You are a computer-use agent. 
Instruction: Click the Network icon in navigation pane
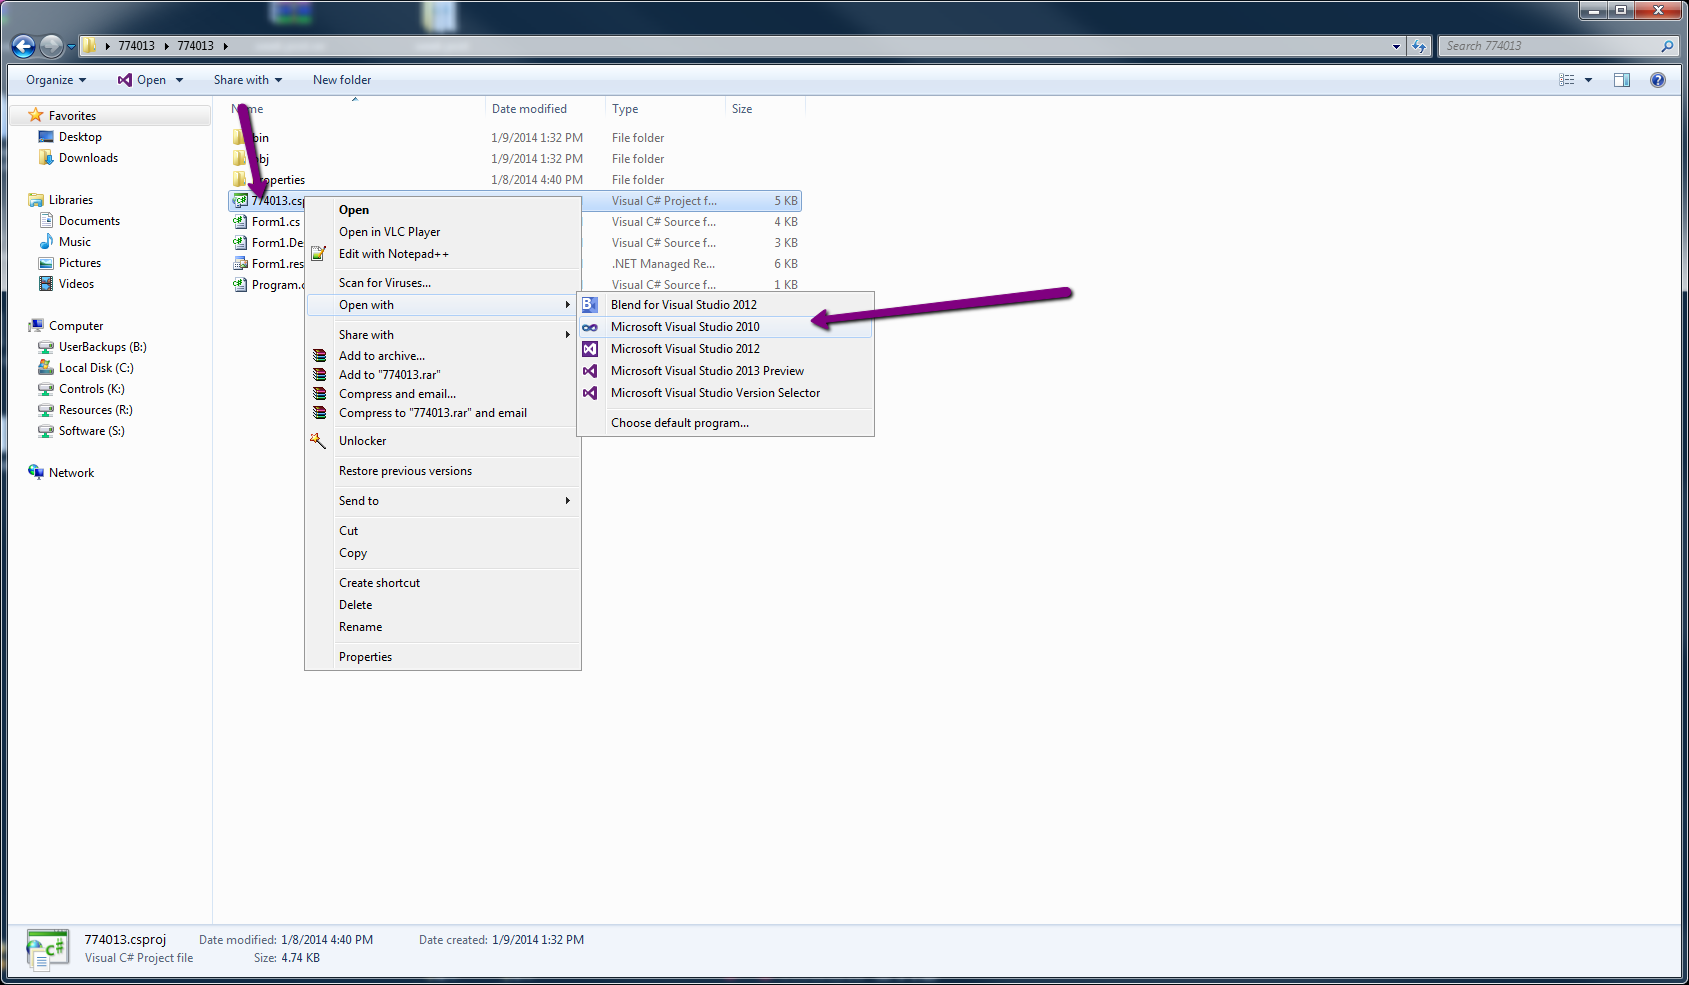click(36, 473)
